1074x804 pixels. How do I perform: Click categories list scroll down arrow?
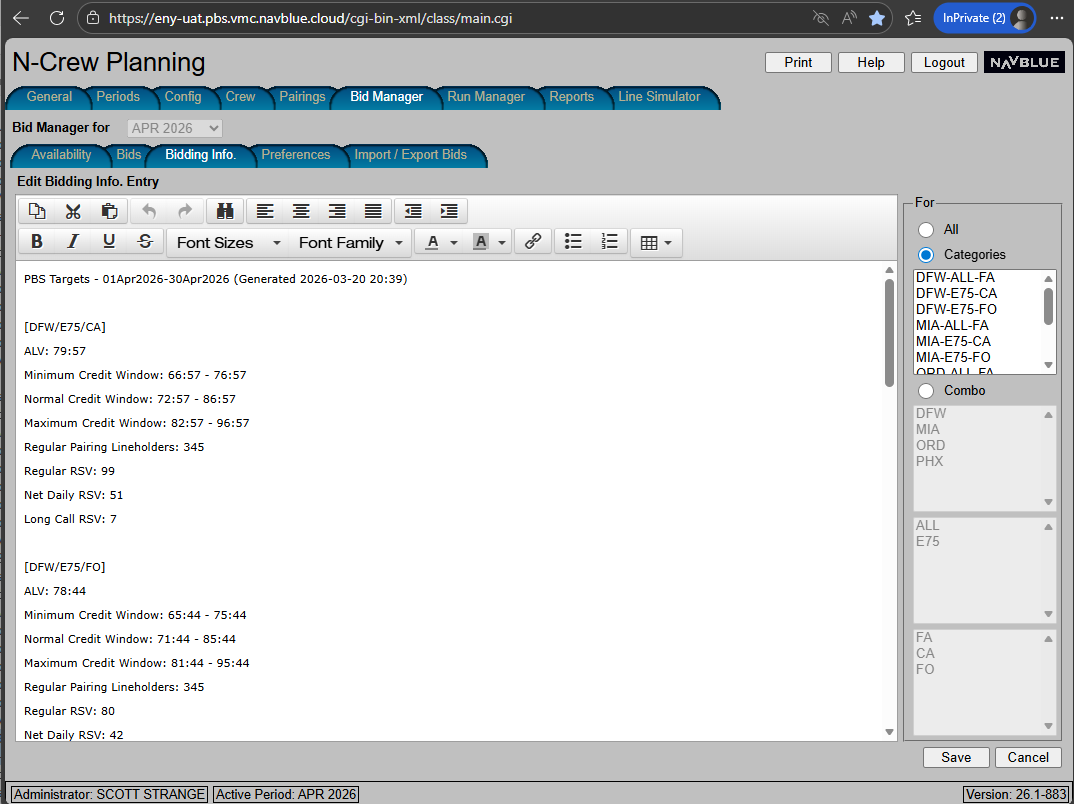click(1048, 365)
